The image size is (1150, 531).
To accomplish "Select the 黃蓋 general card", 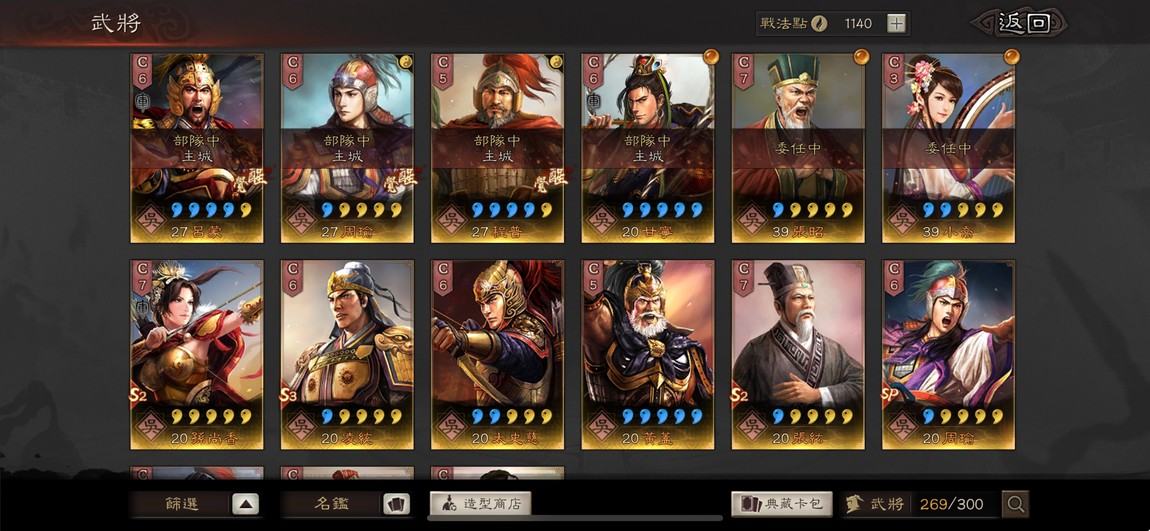I will pyautogui.click(x=648, y=354).
